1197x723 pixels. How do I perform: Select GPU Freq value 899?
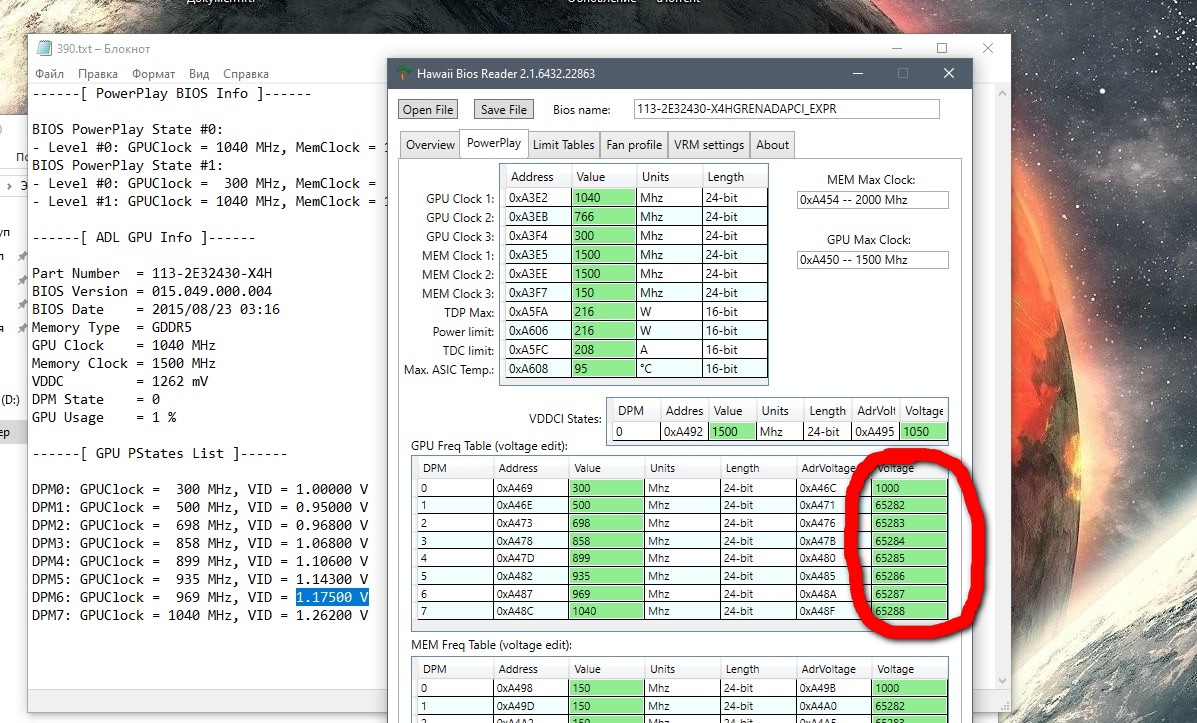(606, 558)
